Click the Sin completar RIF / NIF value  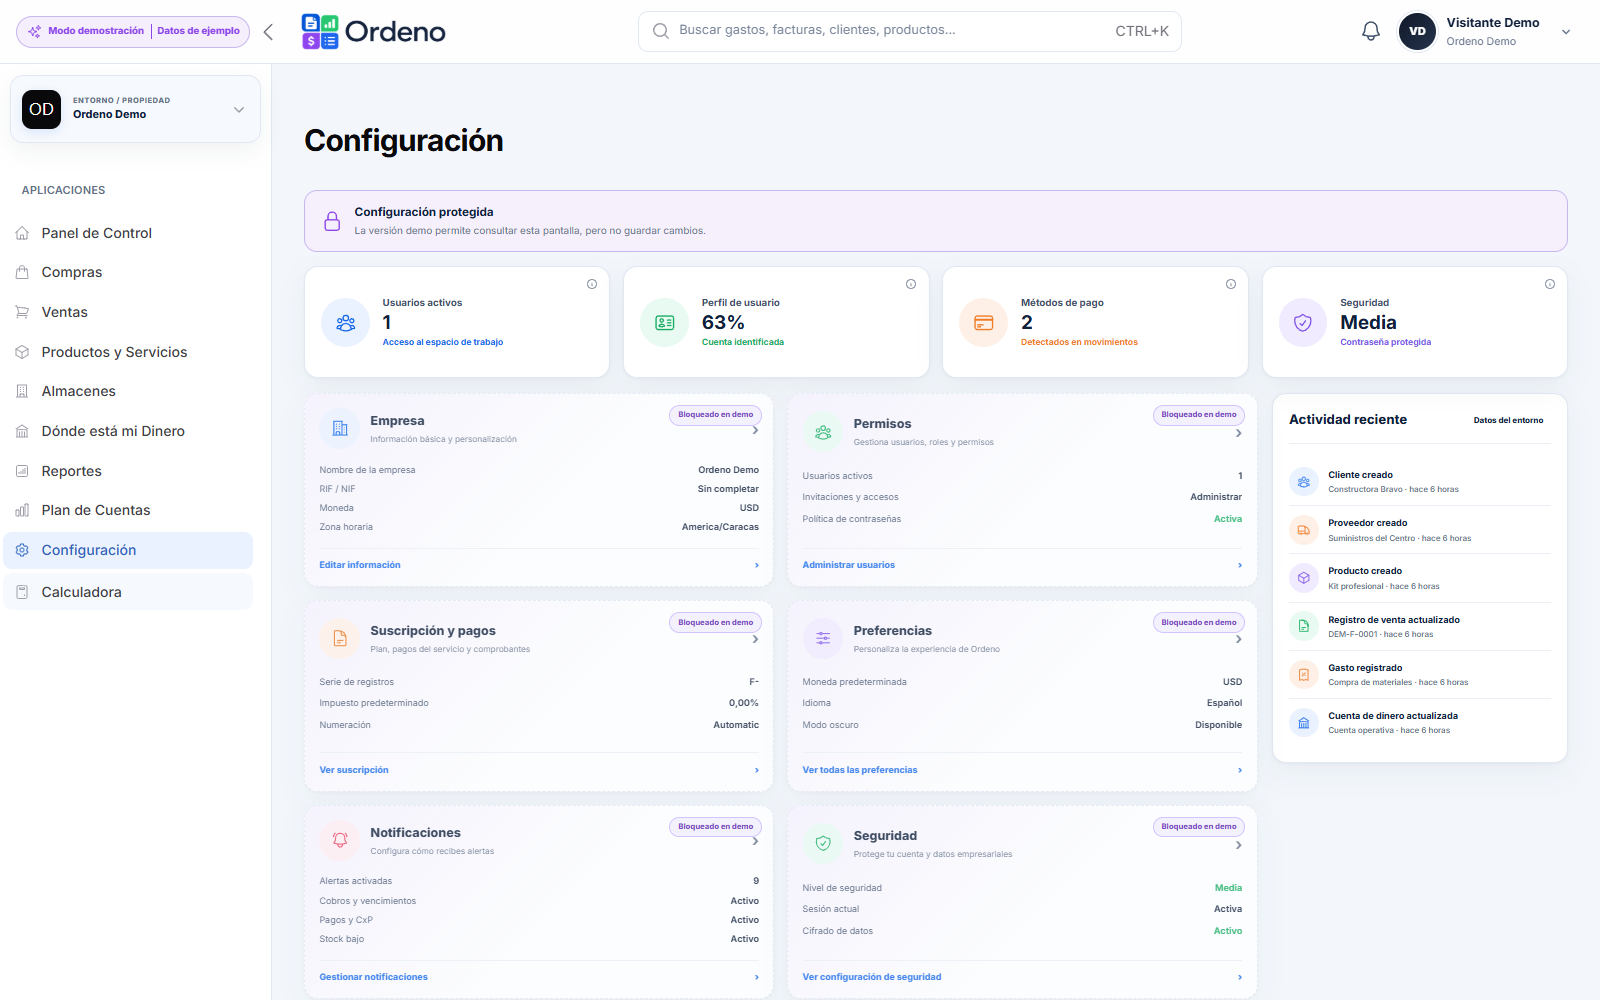[x=728, y=489]
